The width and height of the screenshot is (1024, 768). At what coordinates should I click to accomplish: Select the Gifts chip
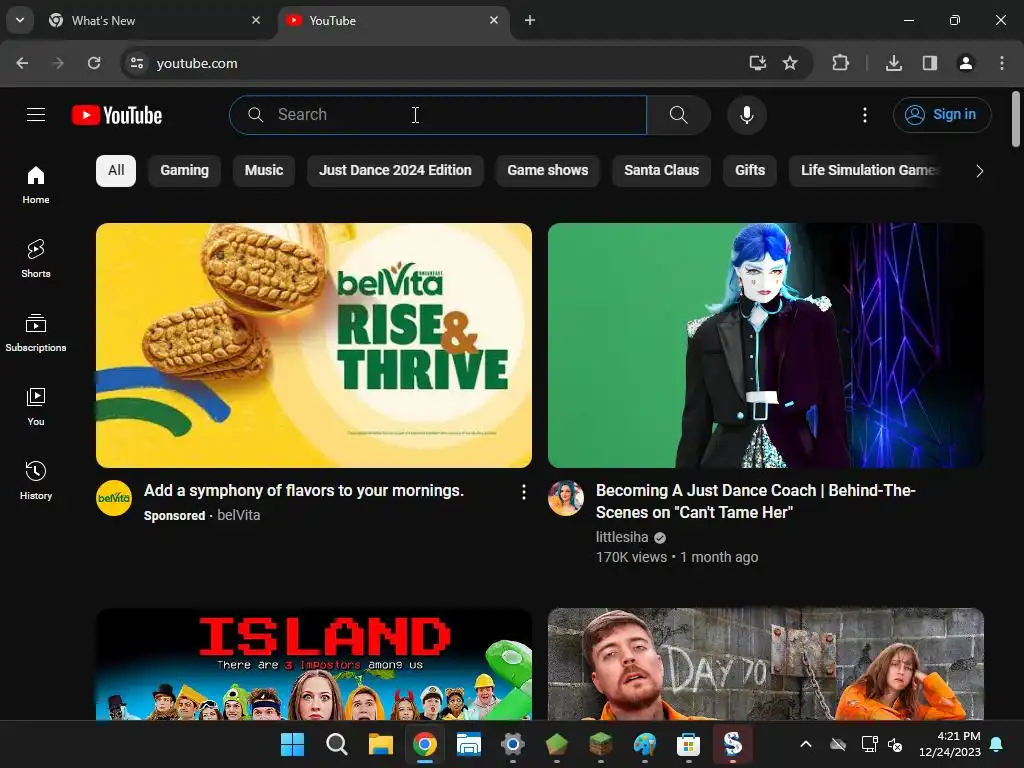click(x=750, y=170)
